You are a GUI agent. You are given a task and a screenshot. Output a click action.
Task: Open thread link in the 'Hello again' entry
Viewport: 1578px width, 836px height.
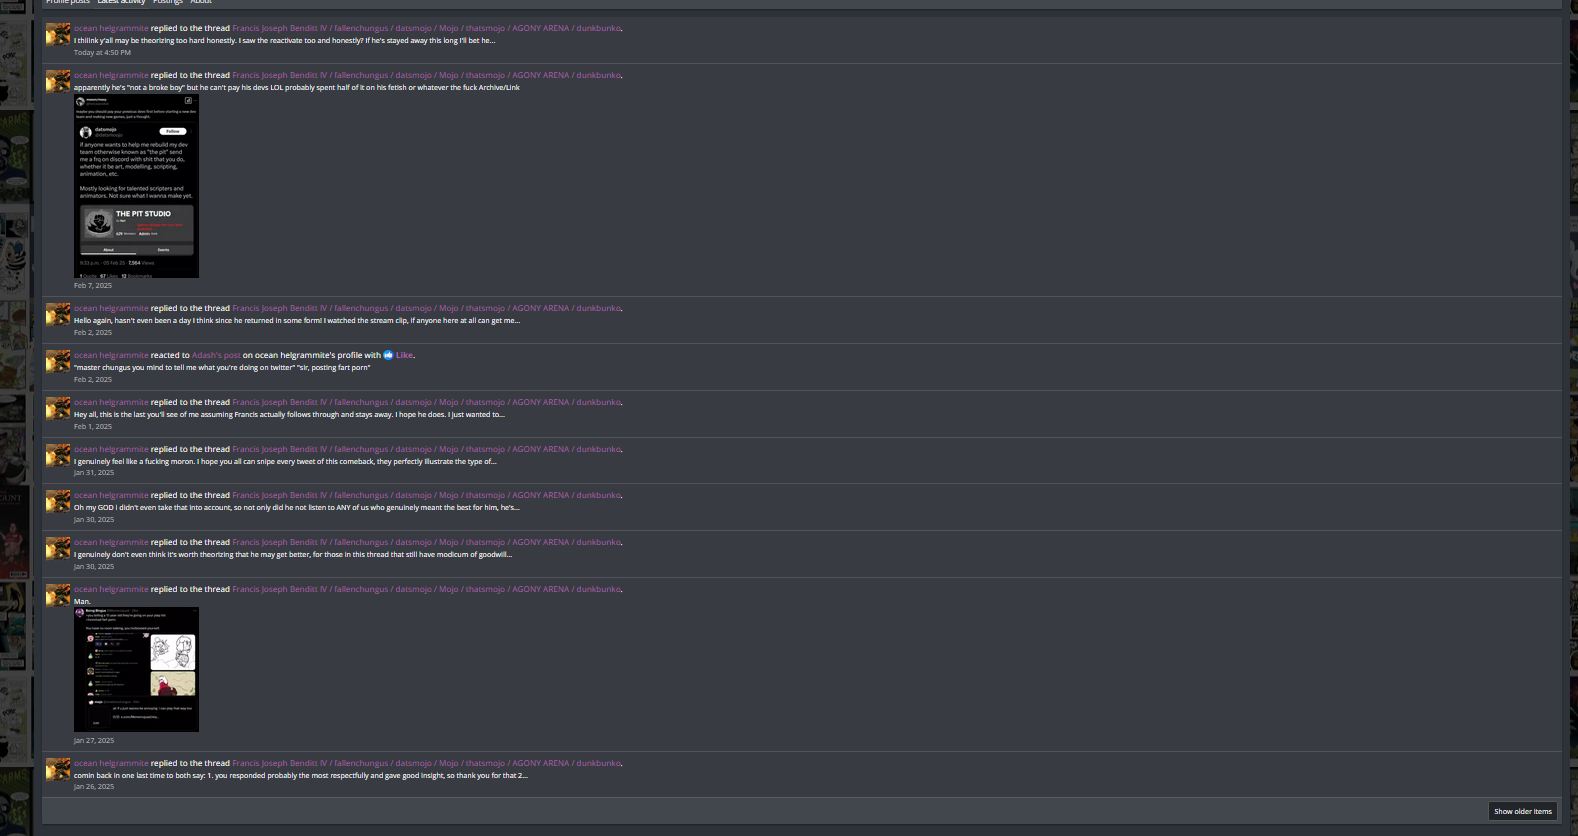pyautogui.click(x=426, y=308)
